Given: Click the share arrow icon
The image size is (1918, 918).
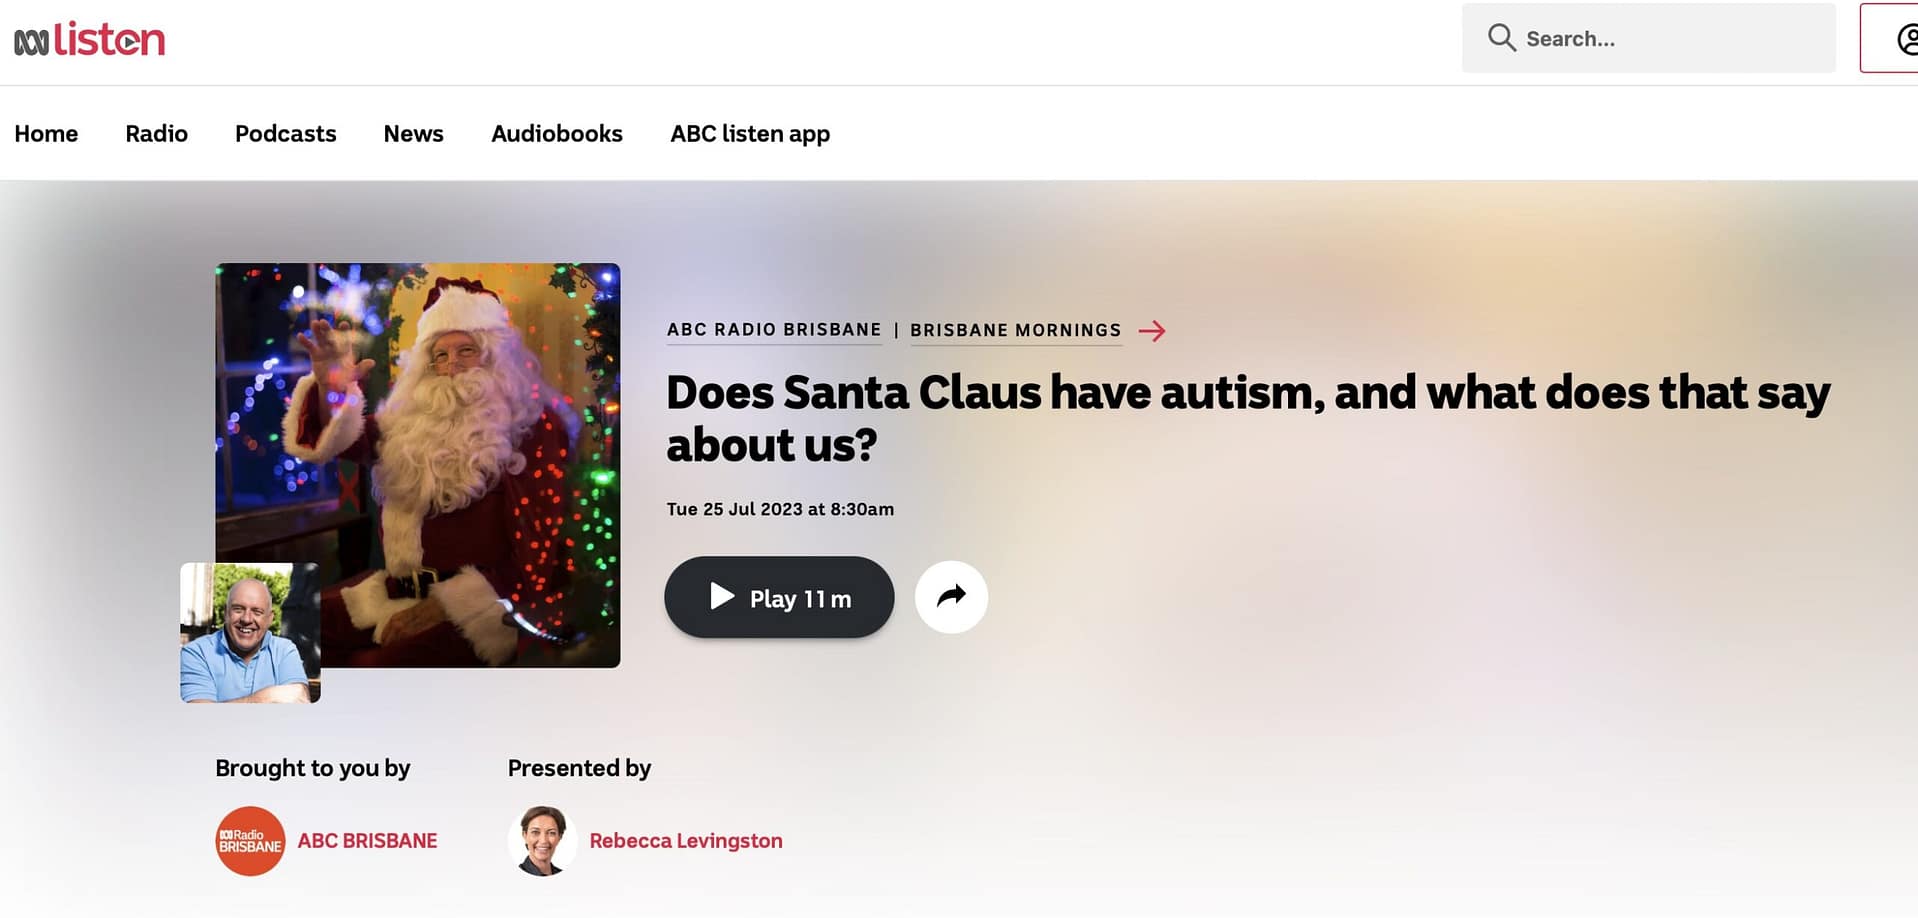Looking at the screenshot, I should click(x=951, y=596).
